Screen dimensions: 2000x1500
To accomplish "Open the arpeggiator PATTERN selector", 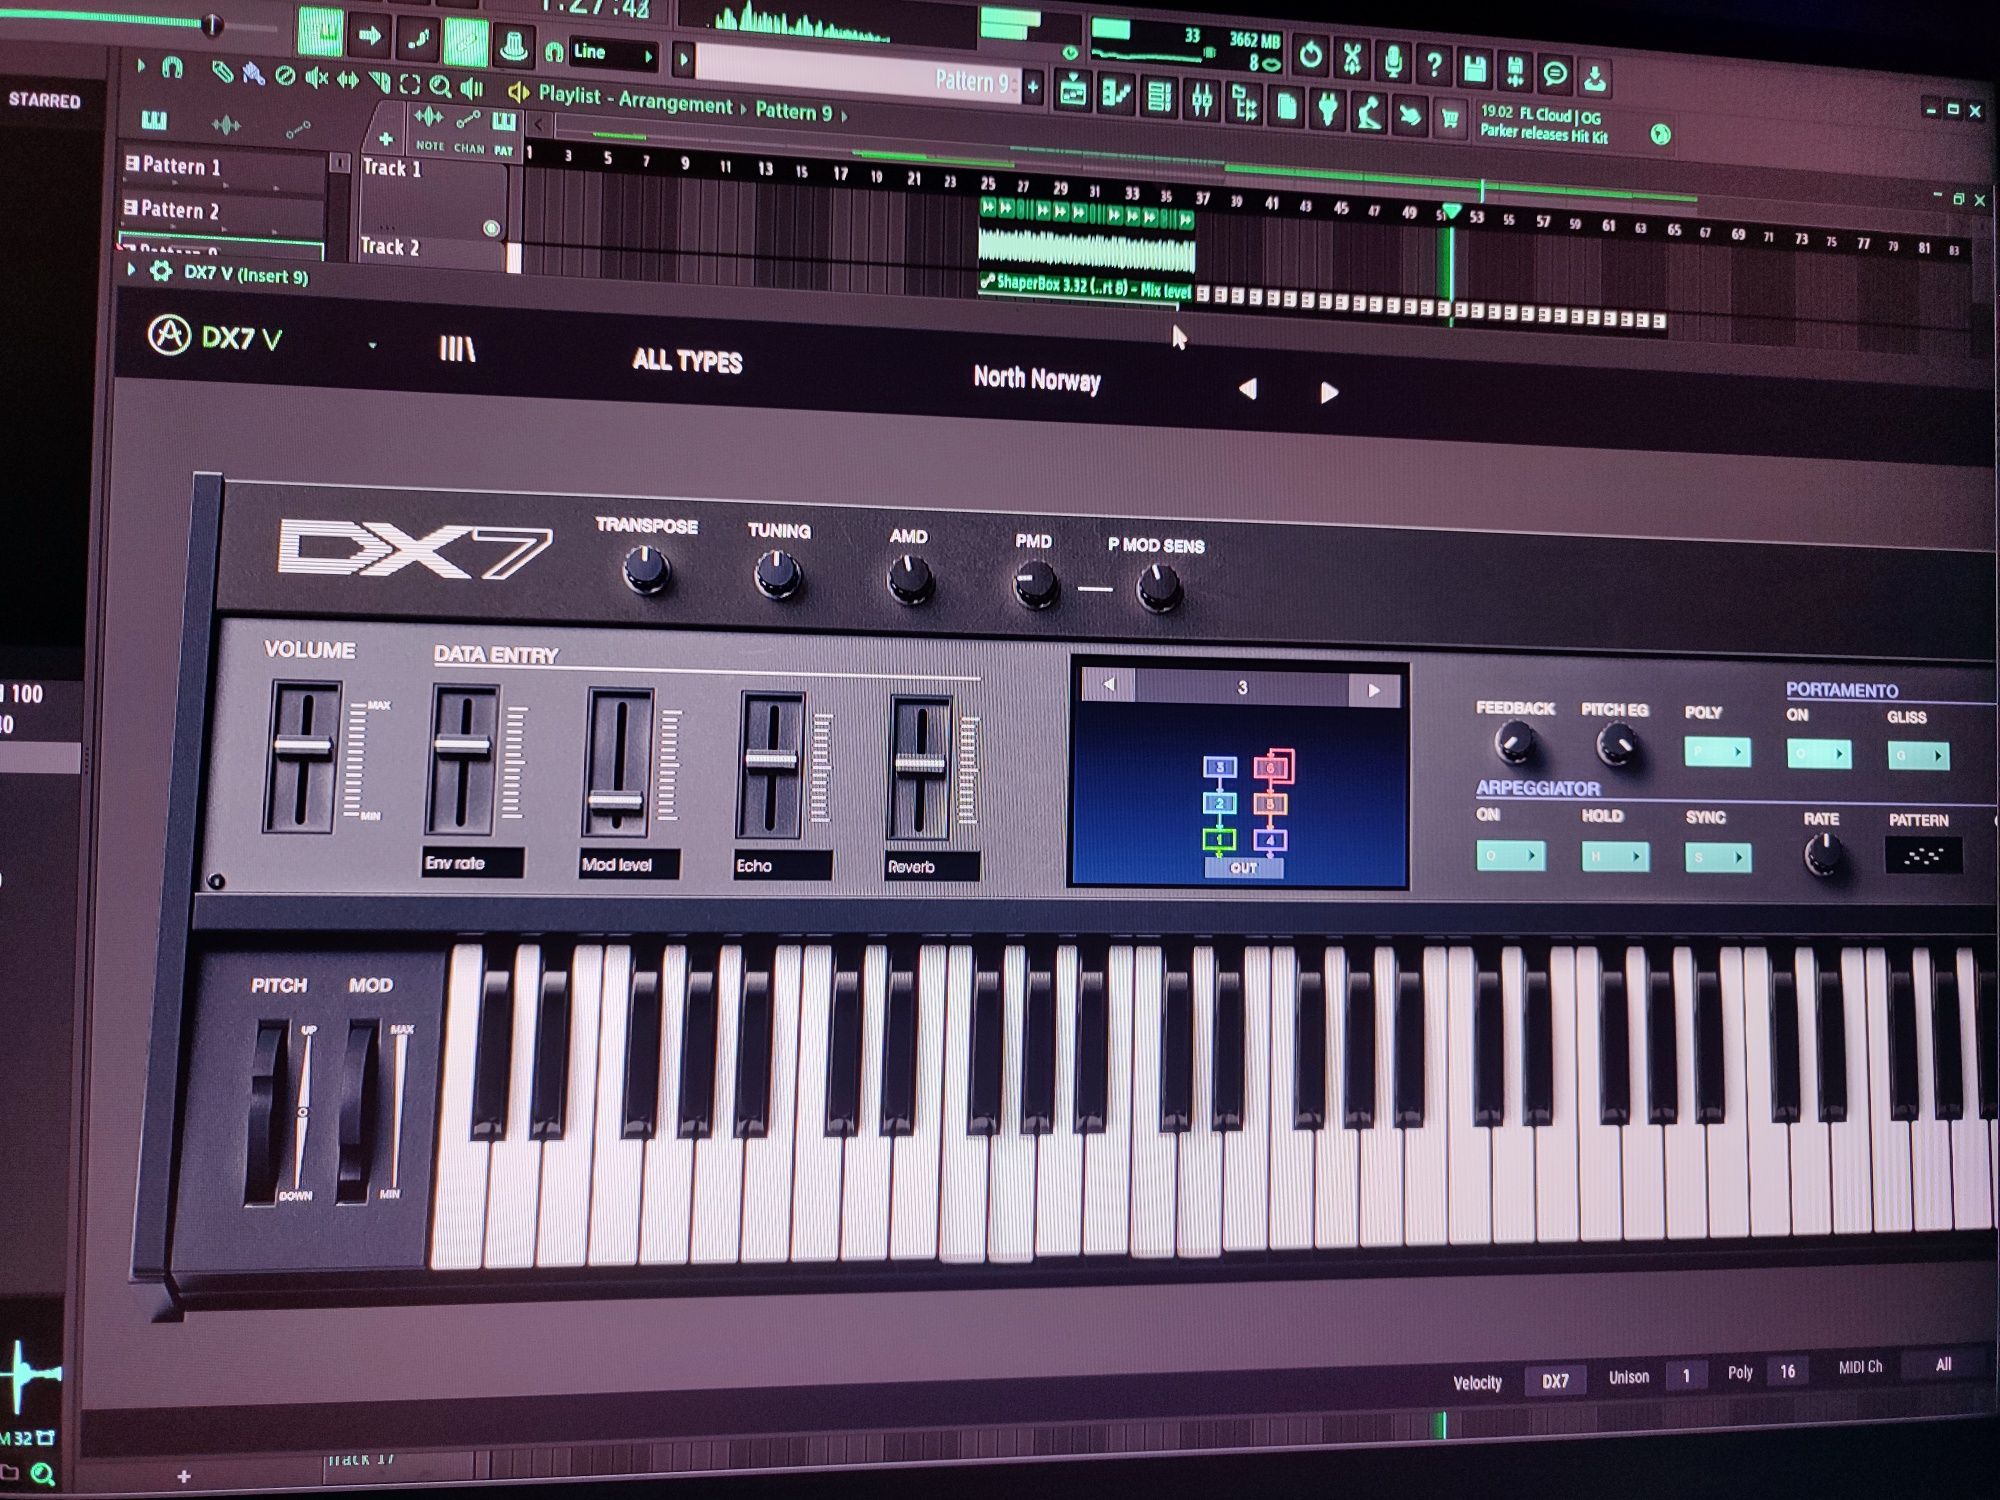I will [1923, 855].
